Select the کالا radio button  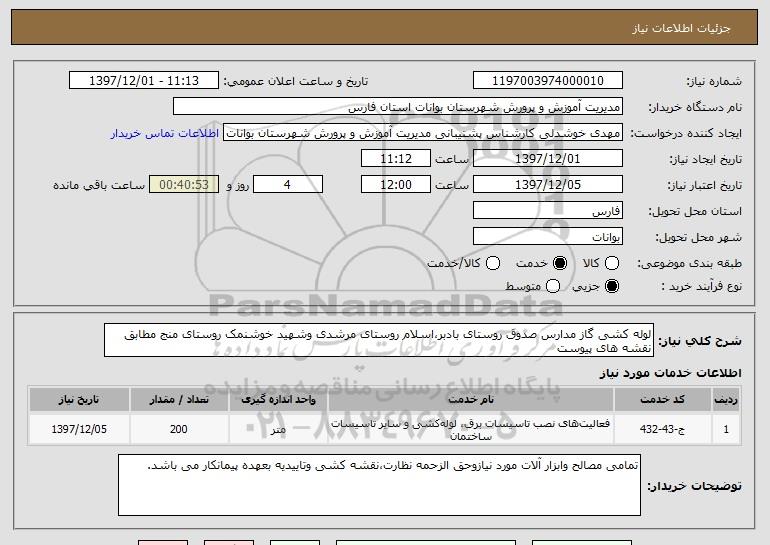coord(612,263)
